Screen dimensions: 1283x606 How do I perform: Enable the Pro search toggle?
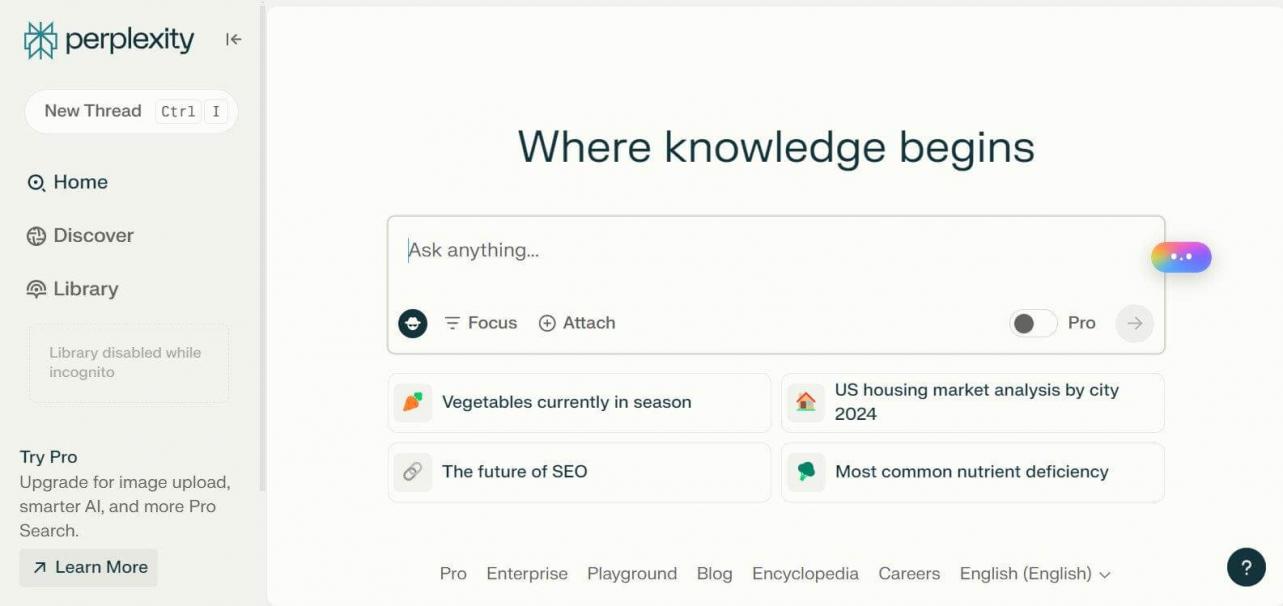point(1033,323)
